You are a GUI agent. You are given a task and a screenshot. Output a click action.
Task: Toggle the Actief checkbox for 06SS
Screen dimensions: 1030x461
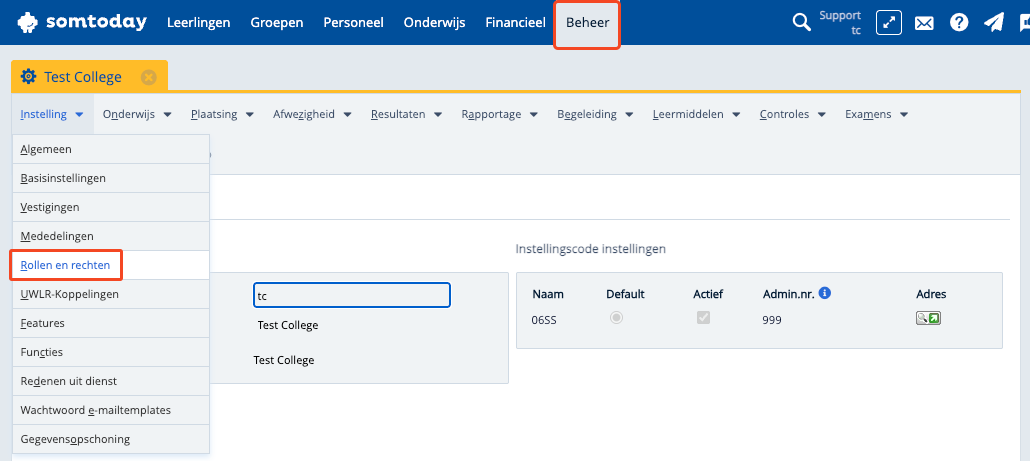[703, 318]
